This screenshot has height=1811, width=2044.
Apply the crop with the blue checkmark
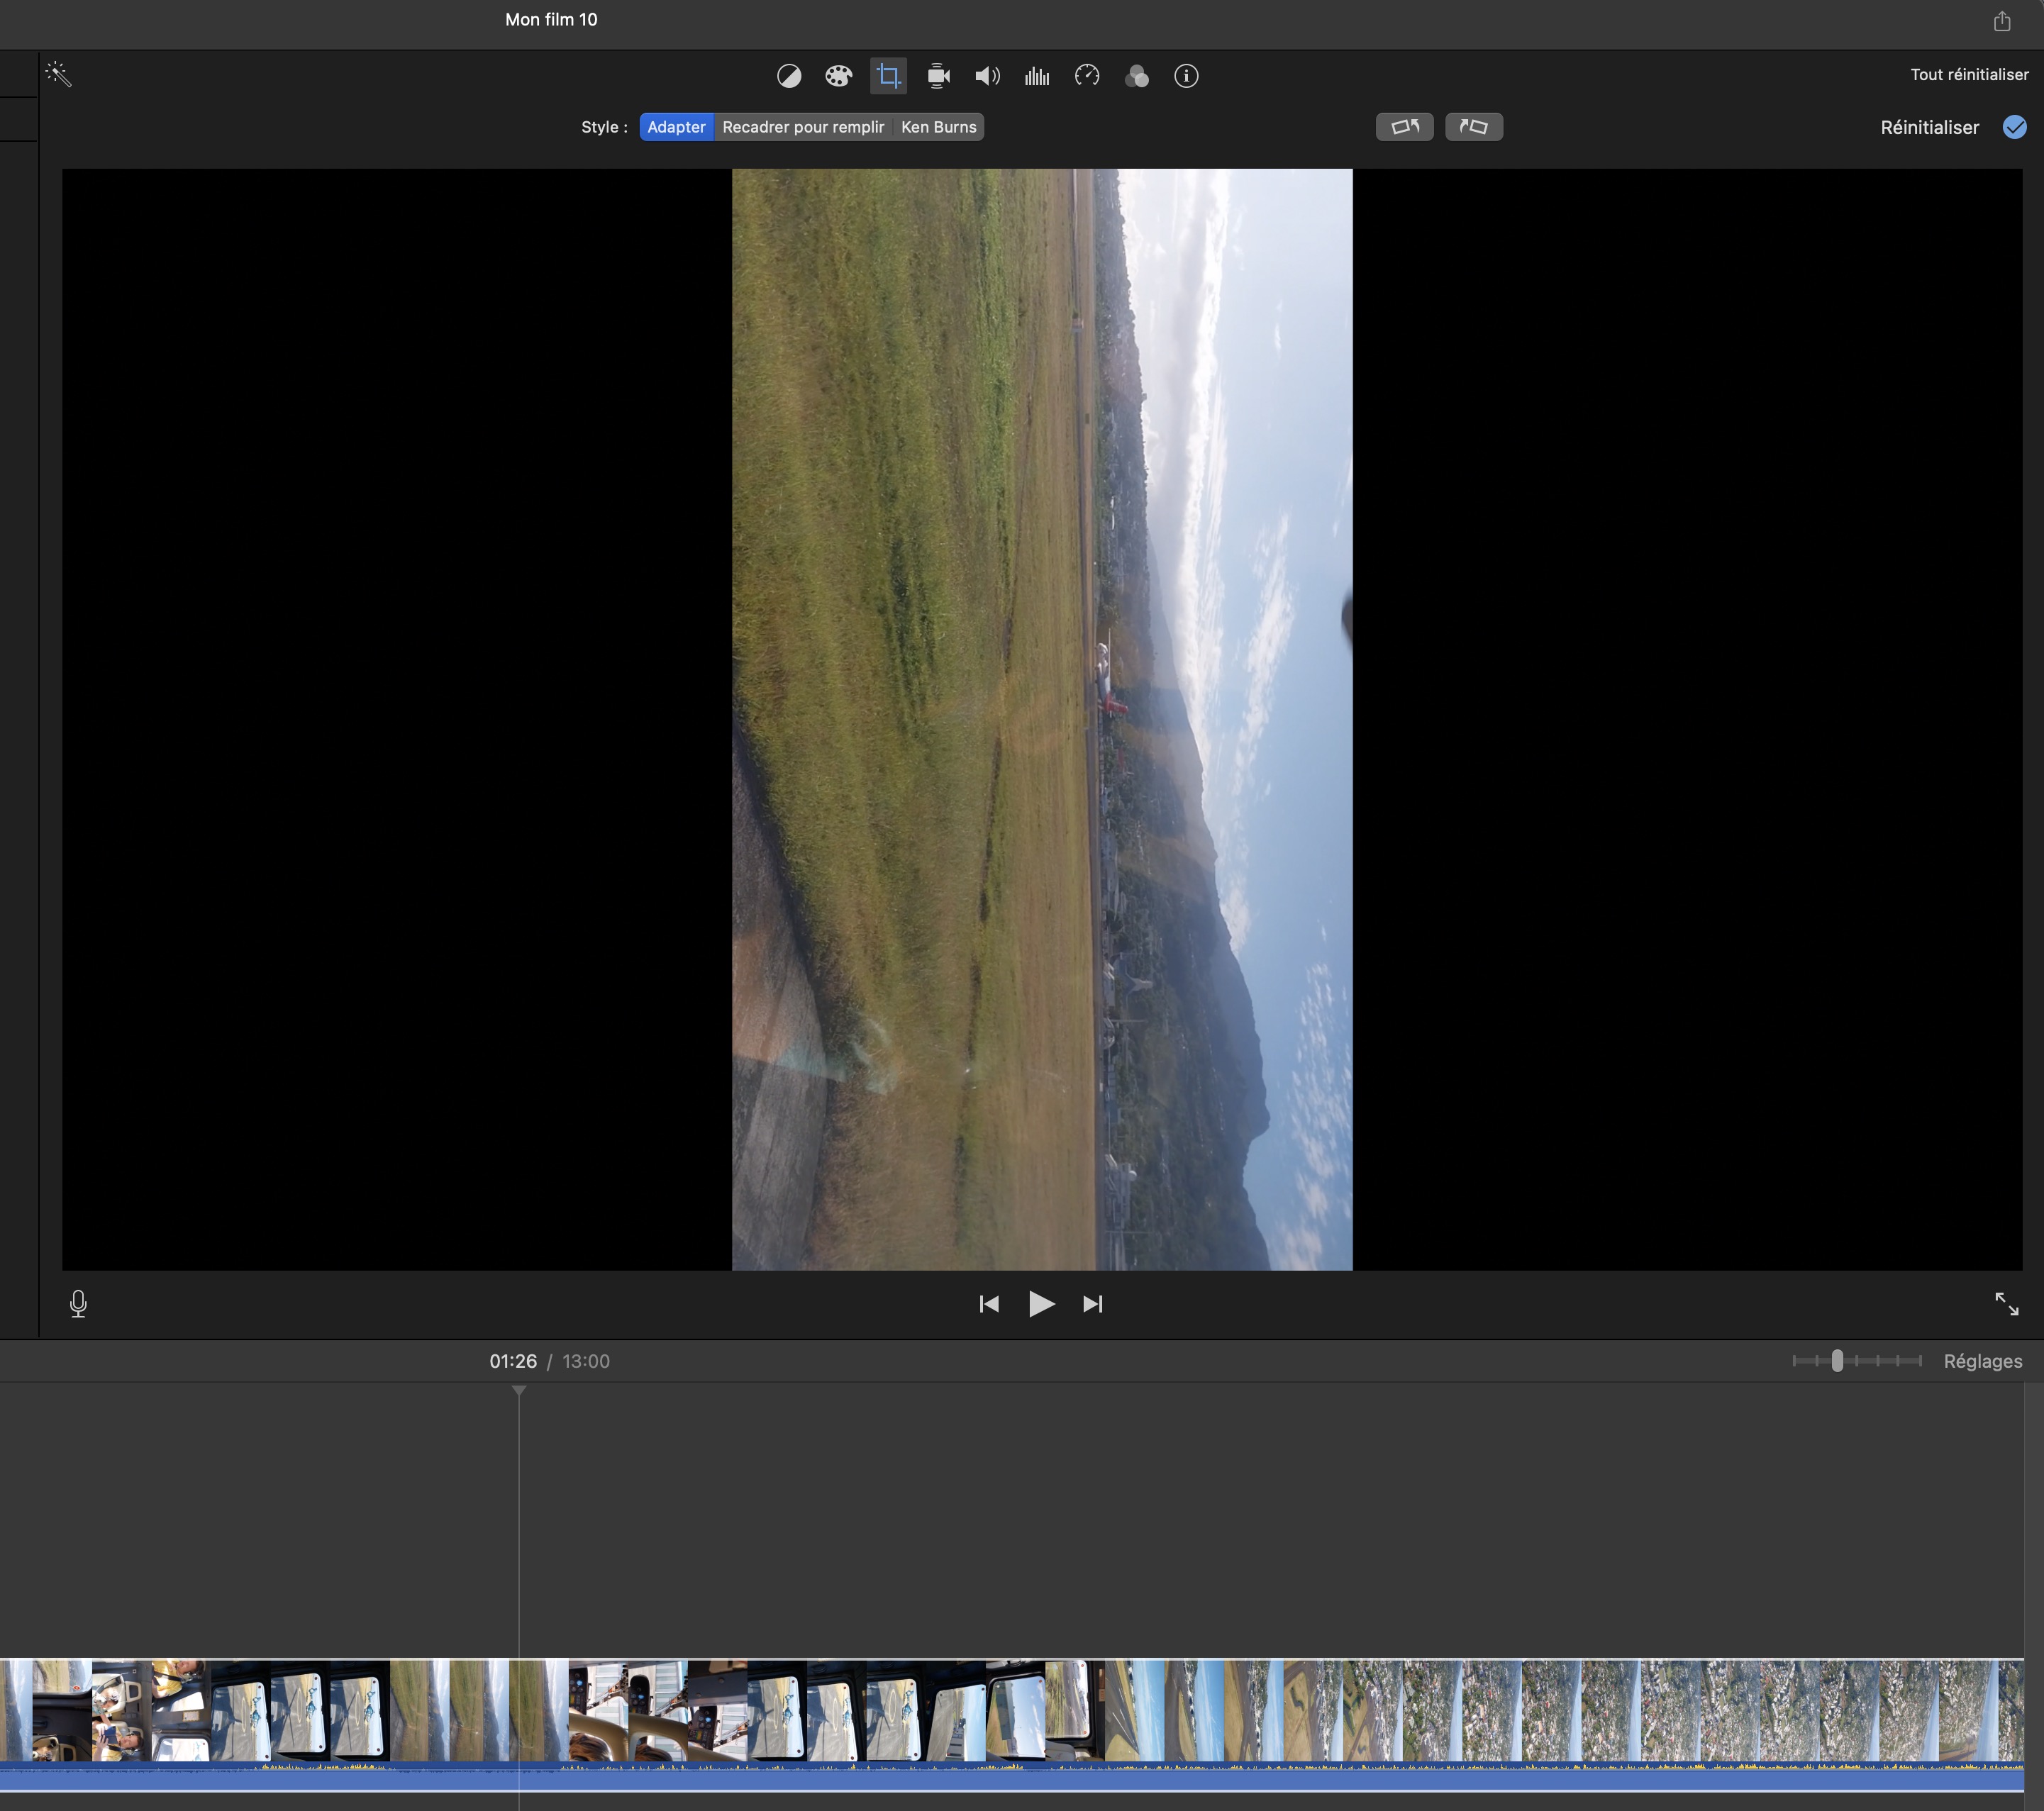(2014, 127)
